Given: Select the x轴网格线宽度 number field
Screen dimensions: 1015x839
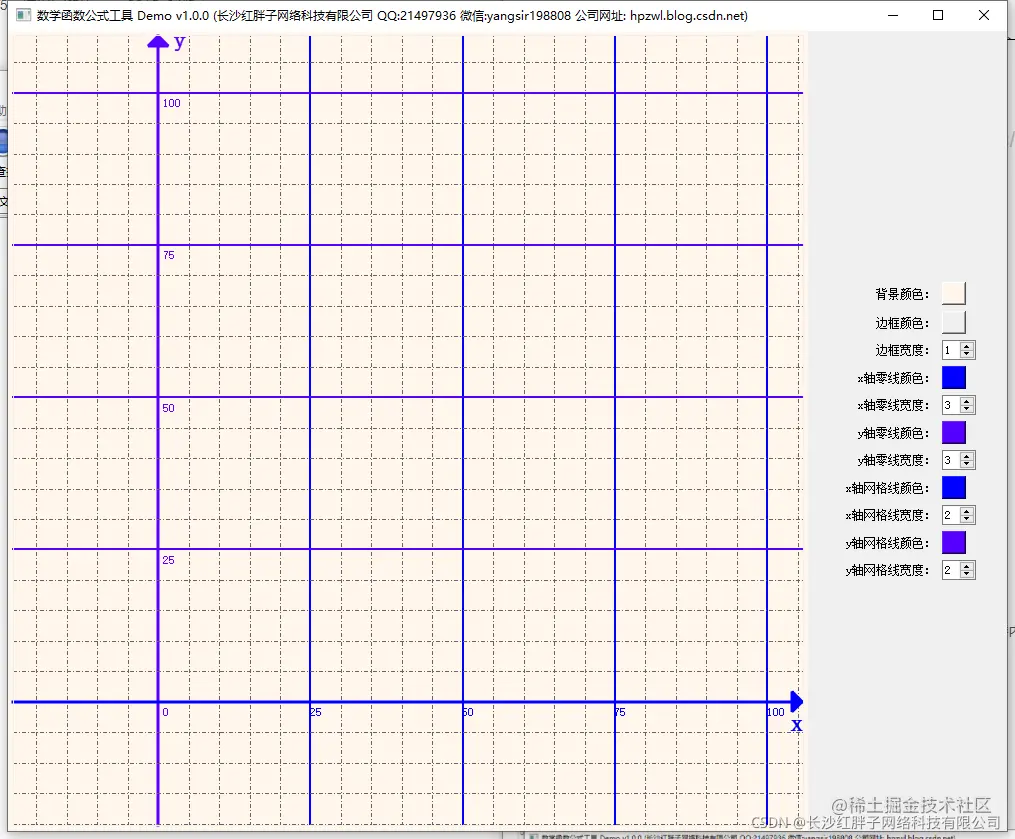Looking at the screenshot, I should (952, 515).
